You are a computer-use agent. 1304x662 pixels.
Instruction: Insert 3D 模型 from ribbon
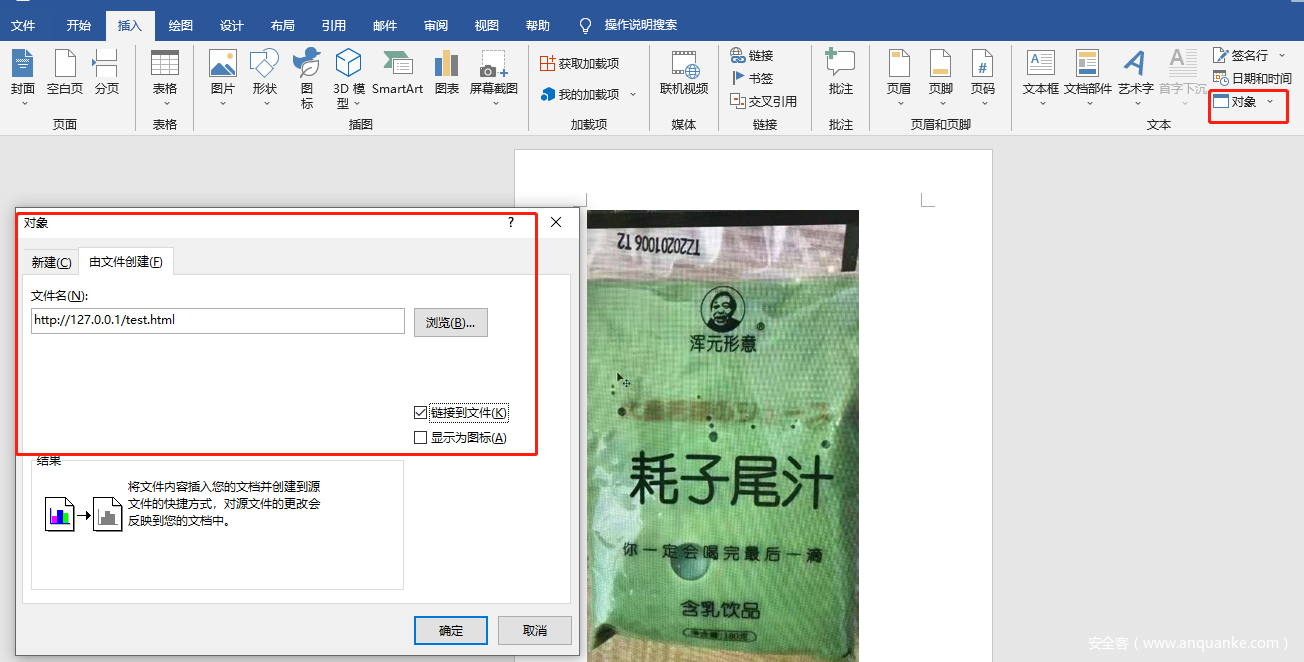pyautogui.click(x=348, y=66)
